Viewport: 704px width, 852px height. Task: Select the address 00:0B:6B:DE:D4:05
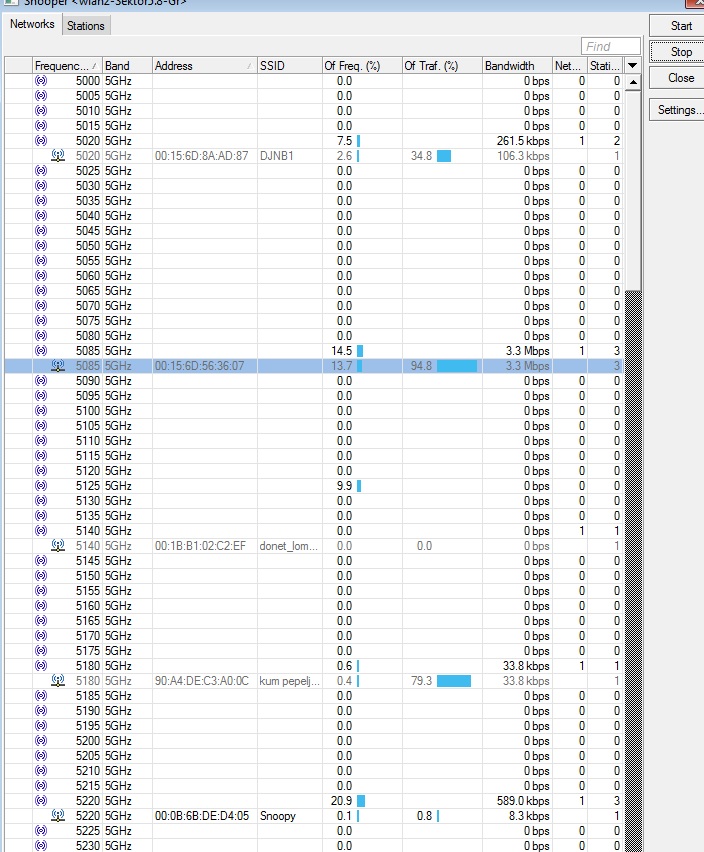tap(202, 816)
